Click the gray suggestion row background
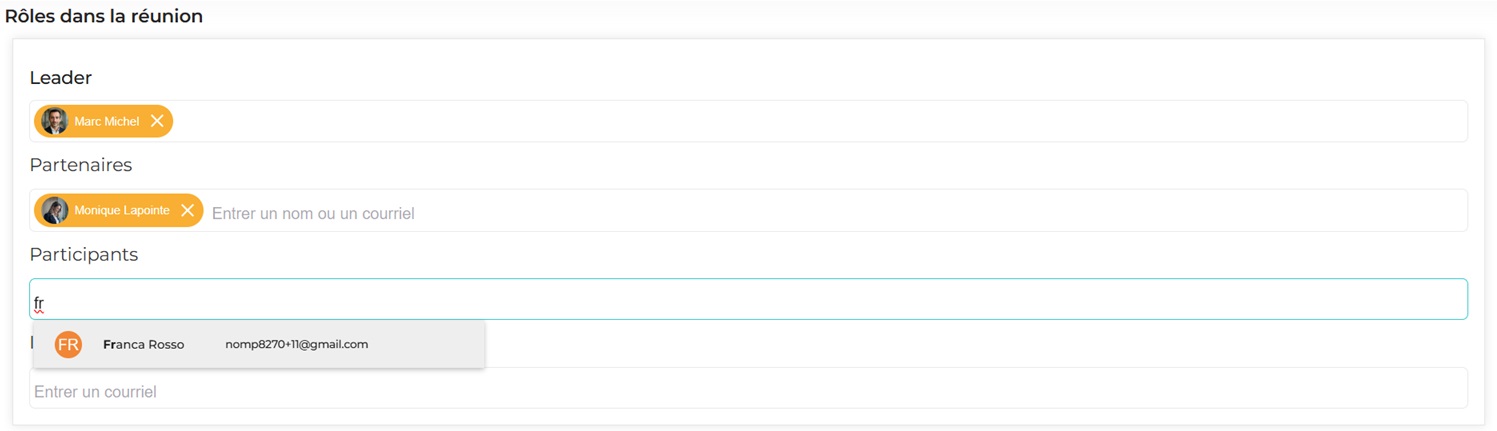1497x431 pixels. click(430, 345)
